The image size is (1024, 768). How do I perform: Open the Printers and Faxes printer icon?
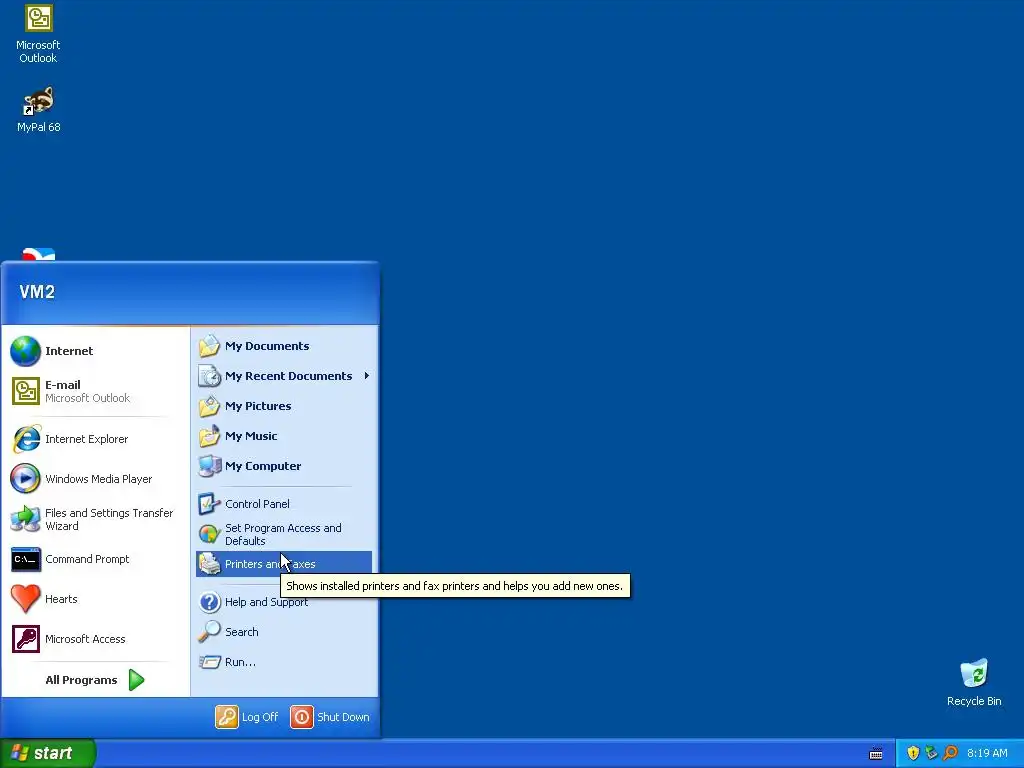click(x=210, y=564)
